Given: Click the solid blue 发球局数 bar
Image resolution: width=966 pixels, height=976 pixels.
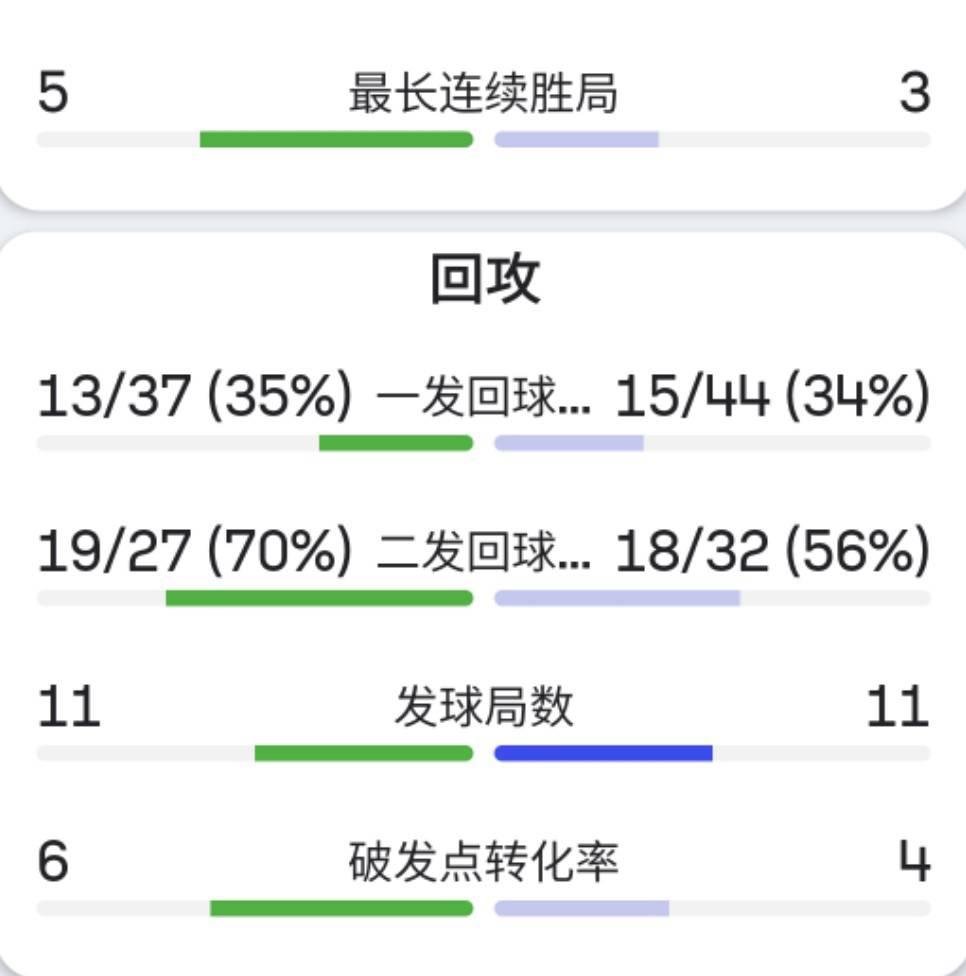Looking at the screenshot, I should point(603,753).
